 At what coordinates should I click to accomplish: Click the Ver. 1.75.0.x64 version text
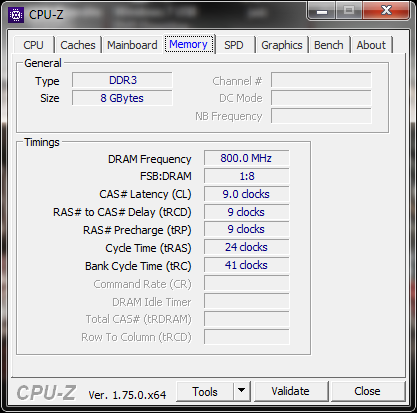(x=127, y=395)
